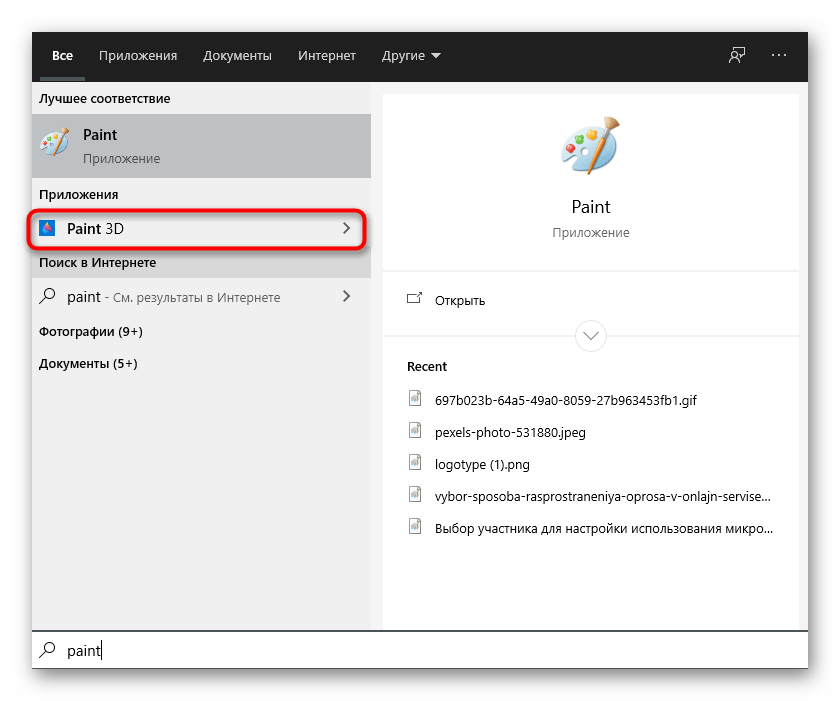Click the search input field containing paint
The height and width of the screenshot is (701, 840).
[x=400, y=651]
